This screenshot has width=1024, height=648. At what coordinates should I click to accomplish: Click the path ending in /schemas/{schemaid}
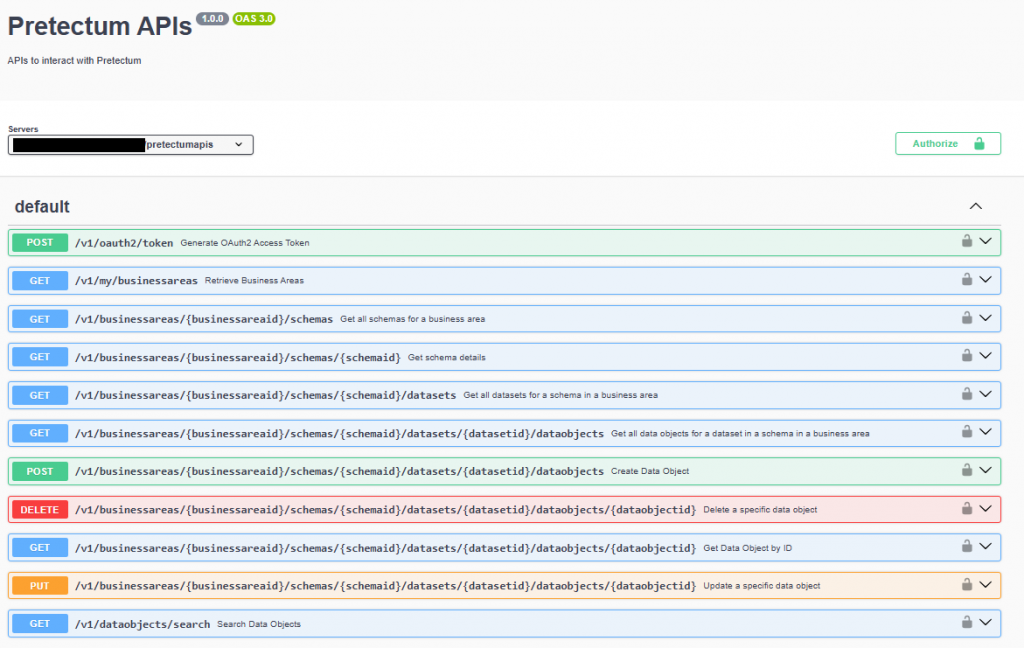pyautogui.click(x=238, y=357)
